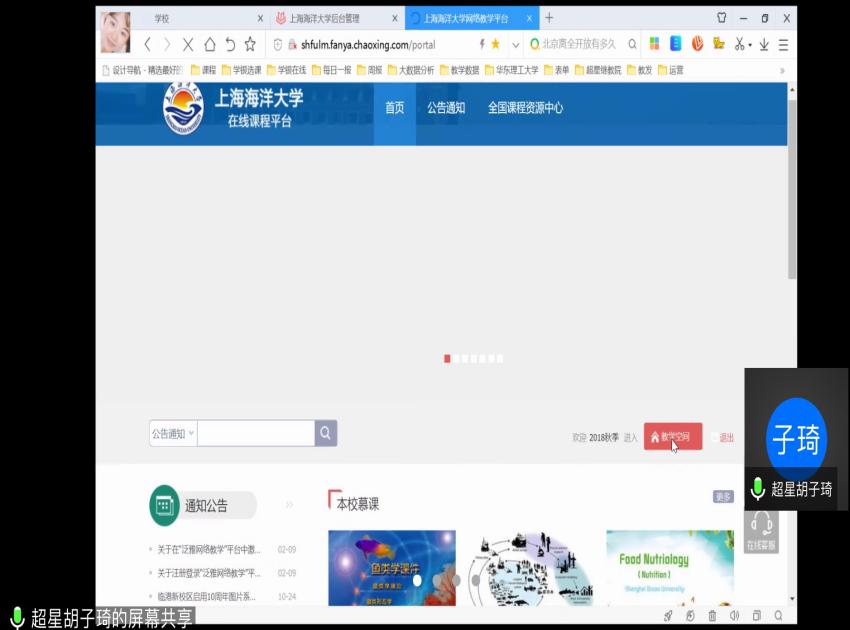Click the red 教学空间 button
This screenshot has width=850, height=630.
tap(672, 437)
